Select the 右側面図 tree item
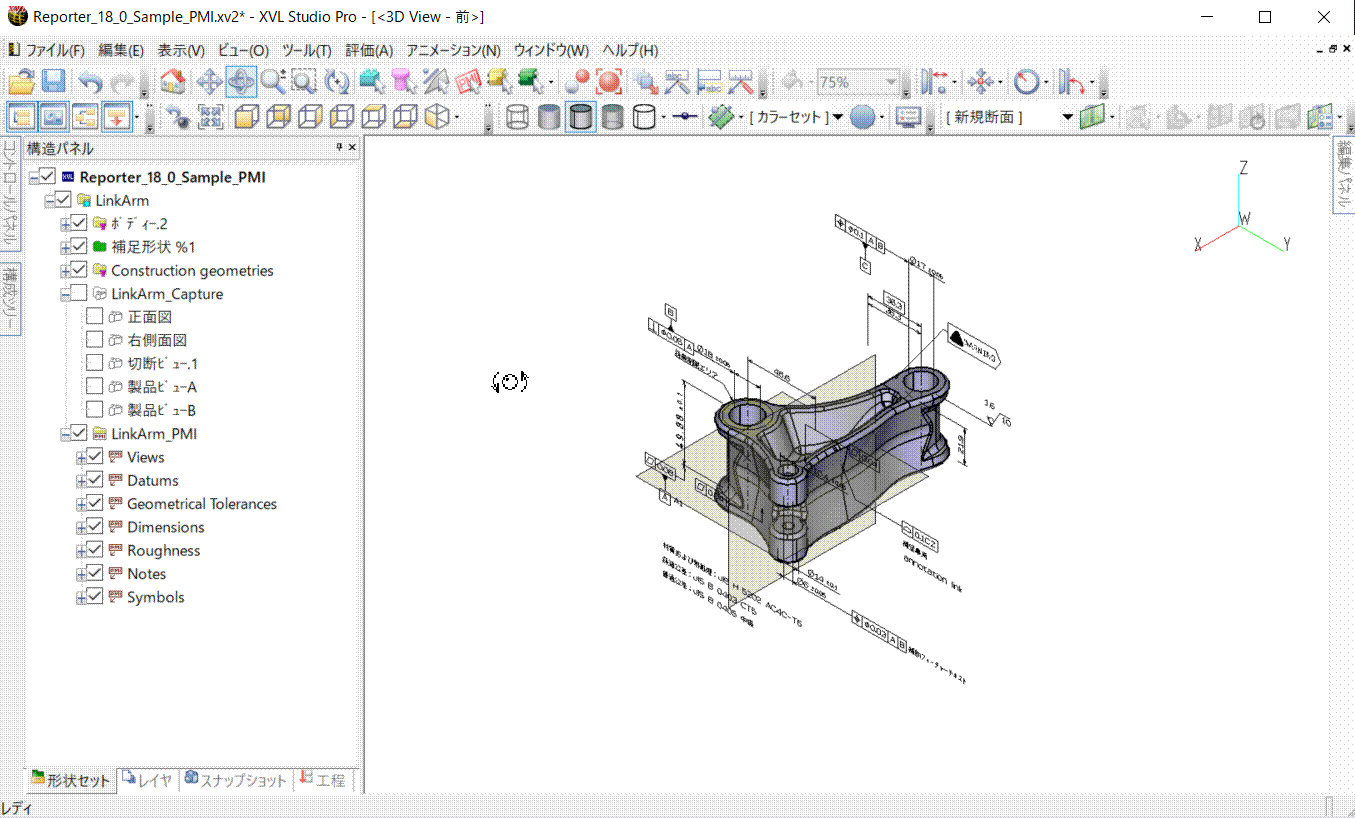This screenshot has width=1355, height=818. [x=157, y=341]
